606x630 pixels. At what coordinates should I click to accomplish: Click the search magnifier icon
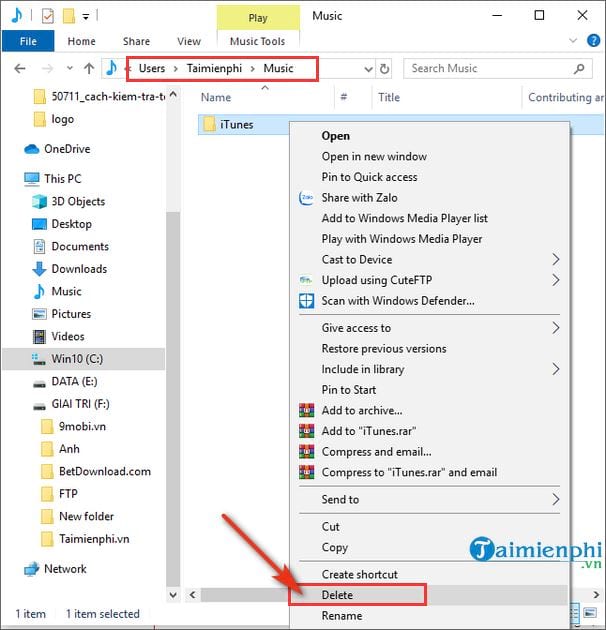[x=579, y=69]
